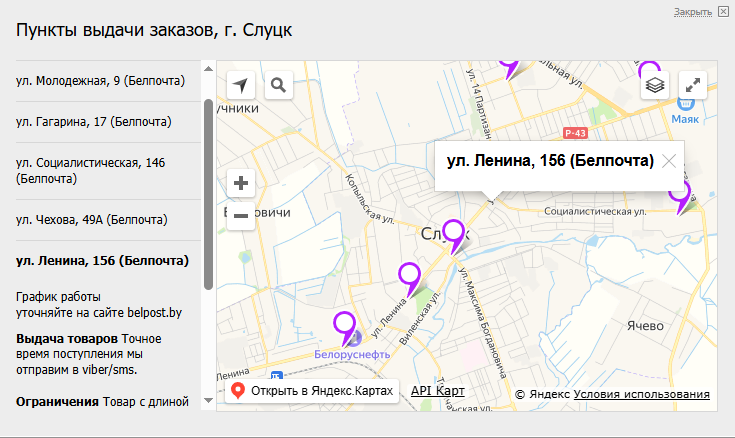The height and width of the screenshot is (438, 735).
Task: Close the dialog with X box icon
Action: coord(723,11)
